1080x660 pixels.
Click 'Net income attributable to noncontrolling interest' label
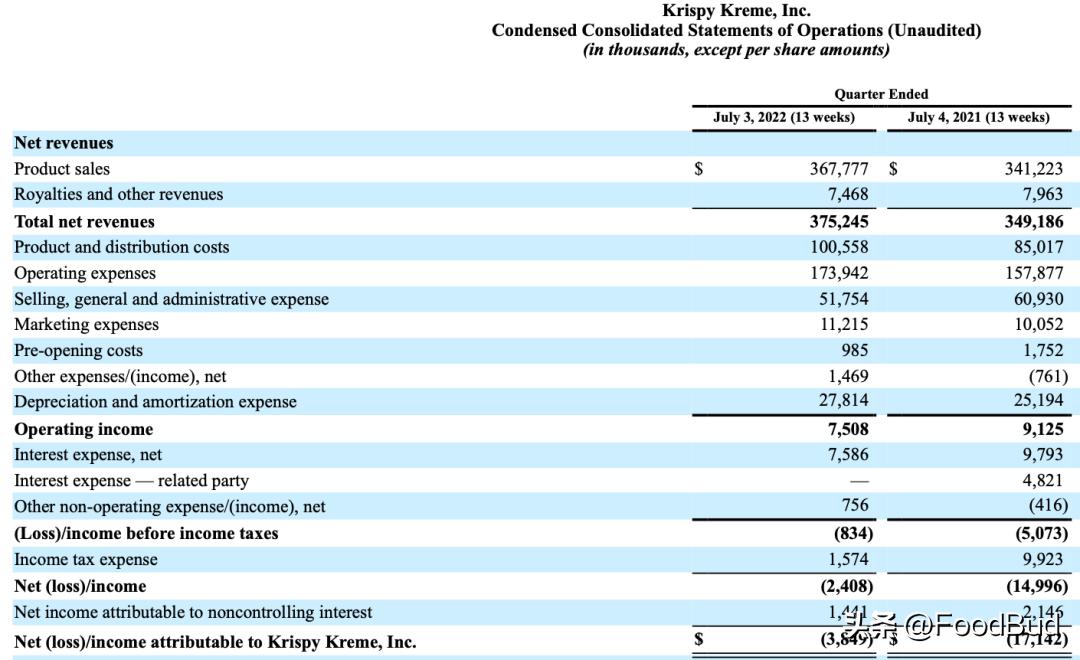click(x=193, y=612)
